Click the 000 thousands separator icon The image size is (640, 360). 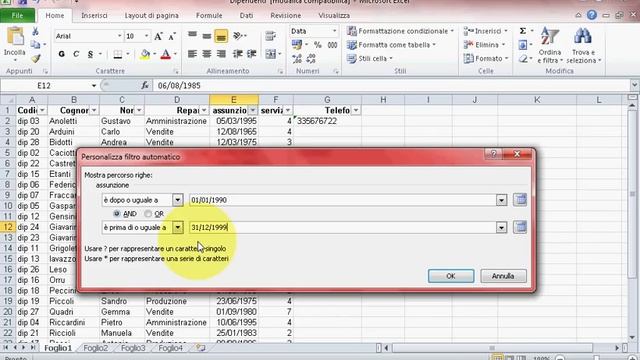coord(332,45)
